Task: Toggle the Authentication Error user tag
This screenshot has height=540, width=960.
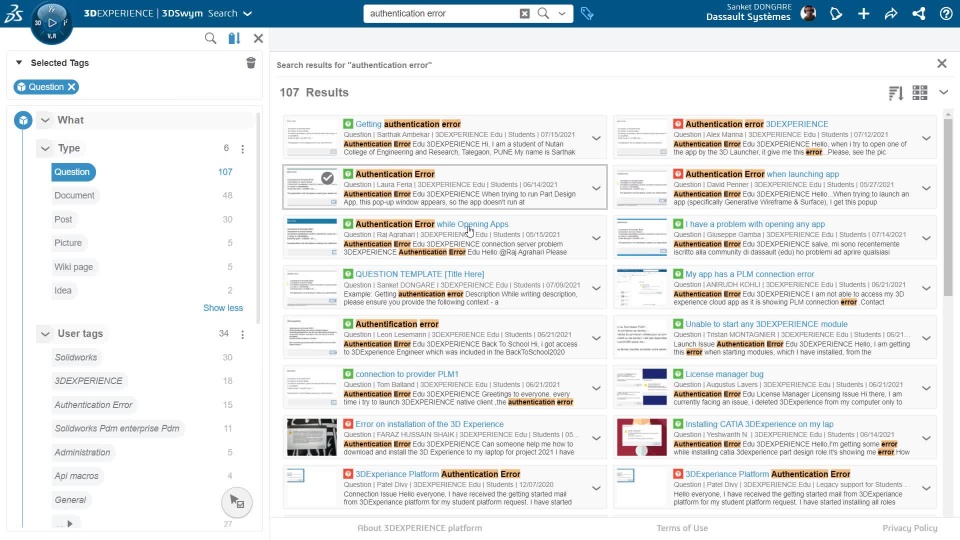Action: (93, 405)
